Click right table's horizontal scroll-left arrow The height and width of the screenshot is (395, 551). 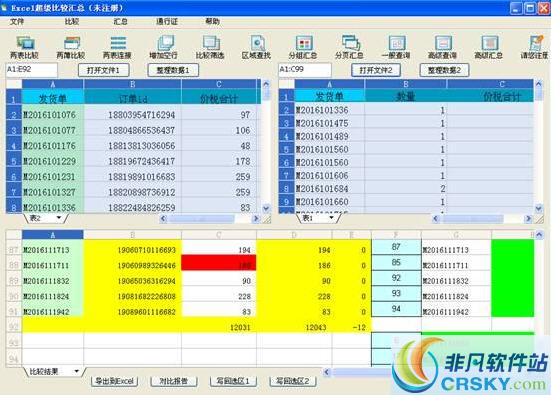pyautogui.click(x=436, y=219)
